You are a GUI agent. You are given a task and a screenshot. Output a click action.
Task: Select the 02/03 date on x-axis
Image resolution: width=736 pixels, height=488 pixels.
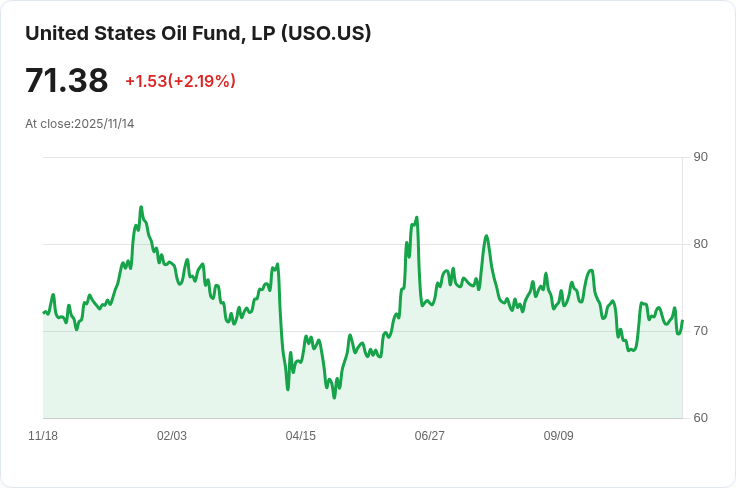pos(172,436)
